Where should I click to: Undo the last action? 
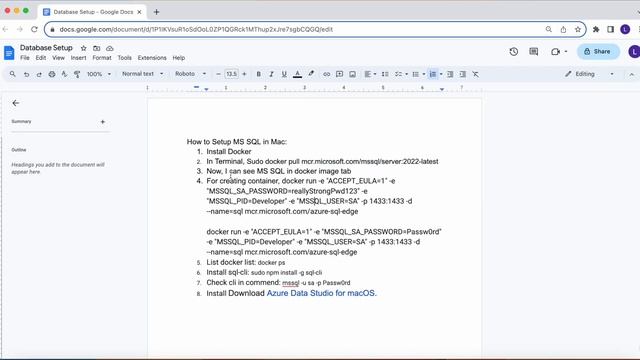26,74
